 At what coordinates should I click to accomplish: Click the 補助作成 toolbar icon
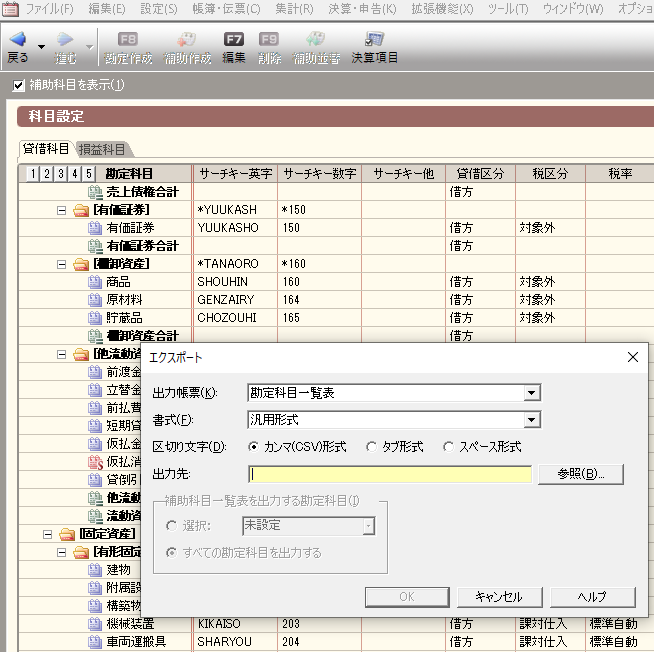[x=187, y=39]
